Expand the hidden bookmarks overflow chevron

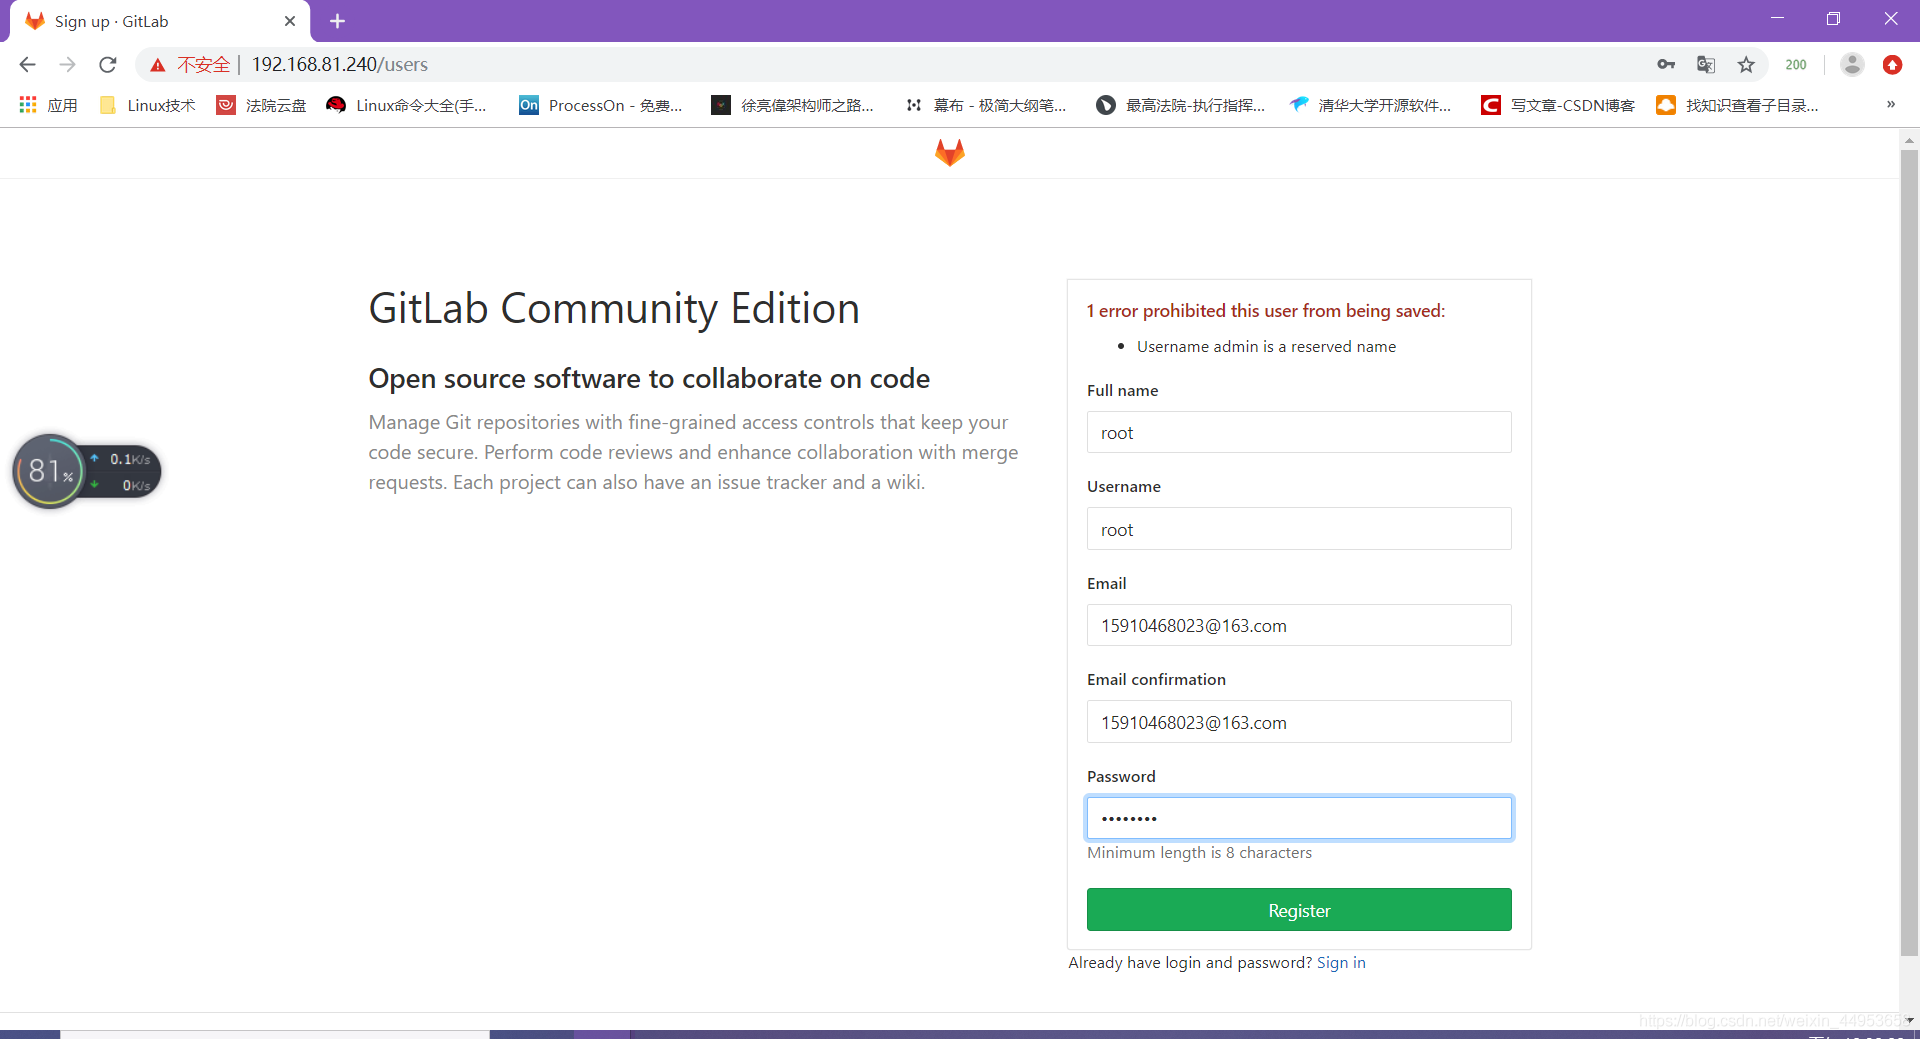pyautogui.click(x=1890, y=104)
